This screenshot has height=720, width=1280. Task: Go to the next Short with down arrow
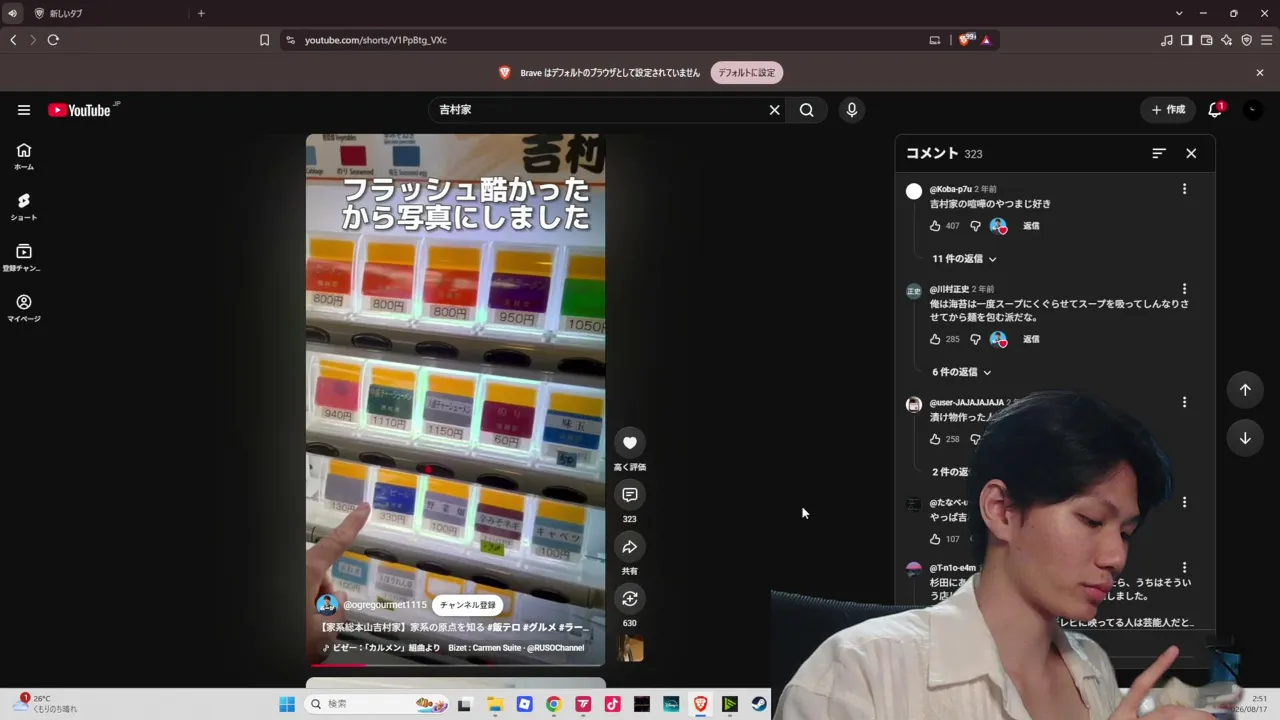tap(1245, 438)
